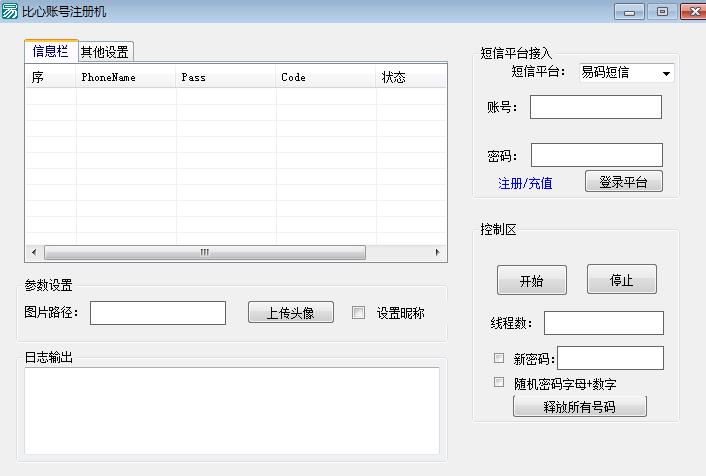Screen dimensions: 706x476
Task: Switch to the 其他设置 tab
Action: pos(105,52)
